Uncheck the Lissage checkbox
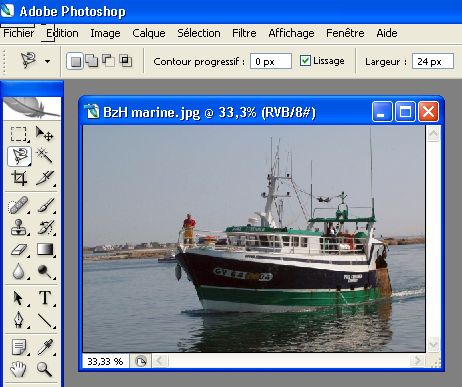Image resolution: width=462 pixels, height=387 pixels. 305,61
